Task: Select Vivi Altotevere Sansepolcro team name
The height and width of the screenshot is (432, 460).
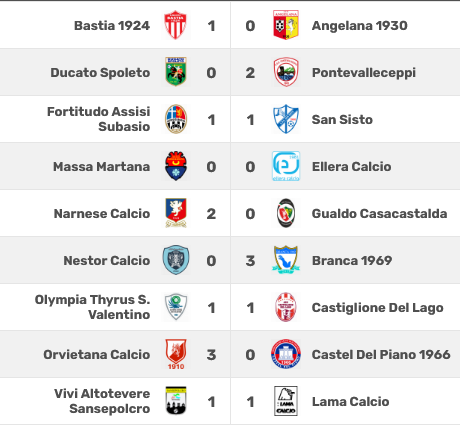Action: coord(102,401)
